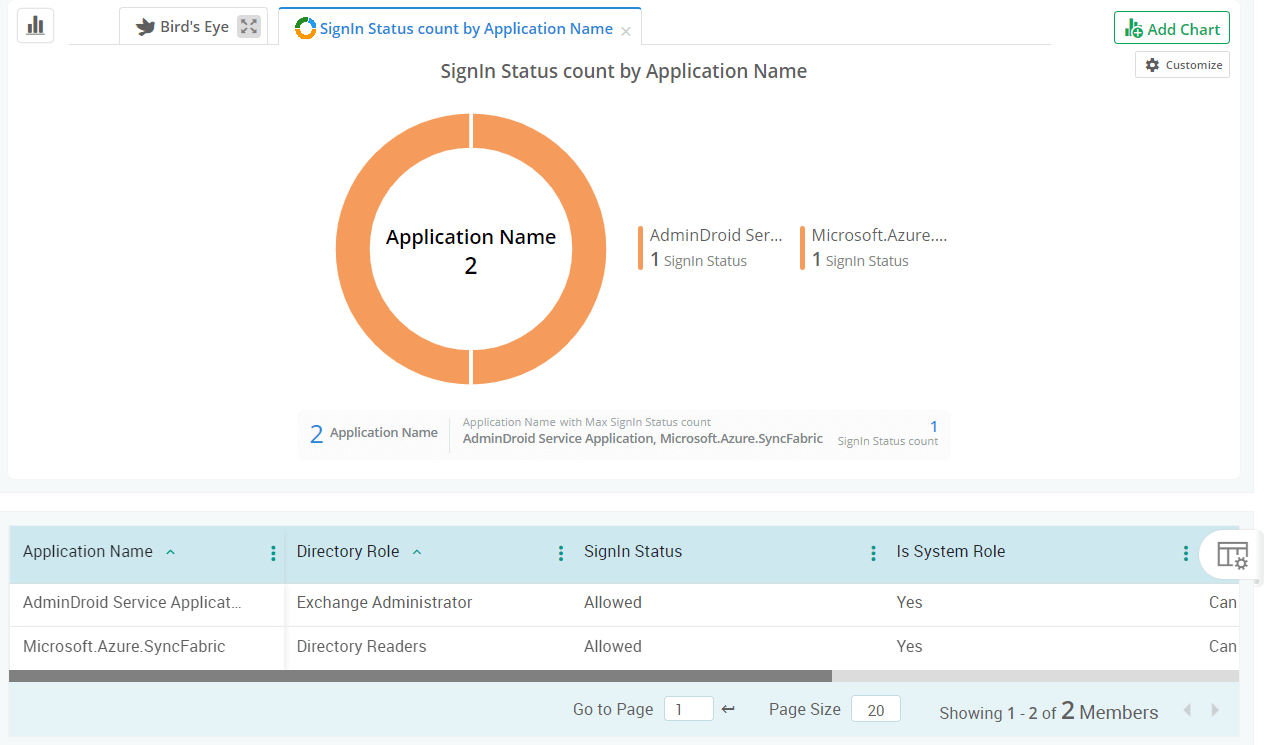Image resolution: width=1271 pixels, height=745 pixels.
Task: Click the bar chart icon button
Action: [36, 26]
